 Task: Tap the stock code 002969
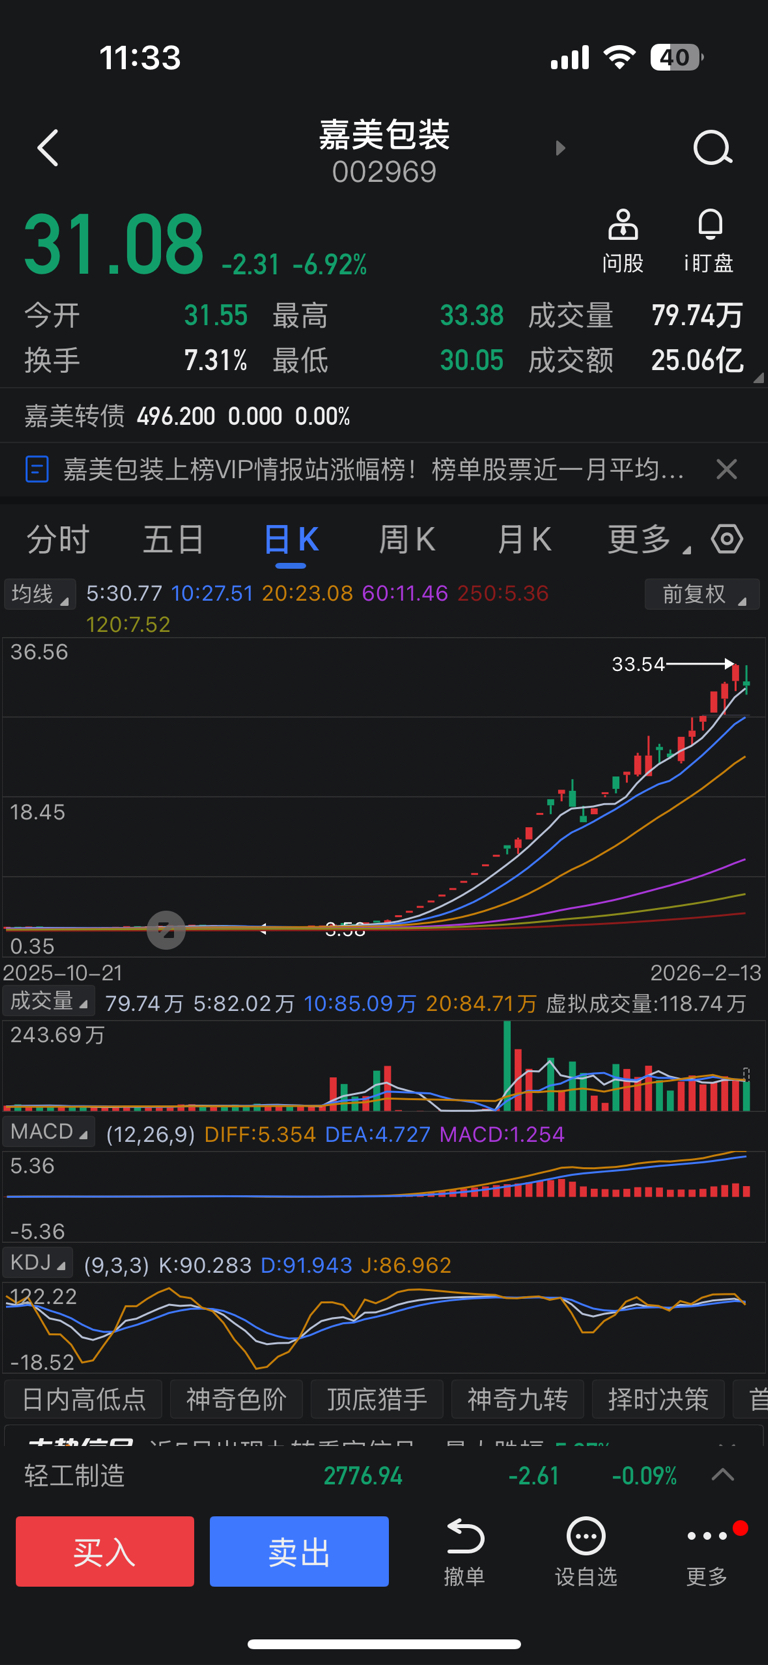coord(384,172)
